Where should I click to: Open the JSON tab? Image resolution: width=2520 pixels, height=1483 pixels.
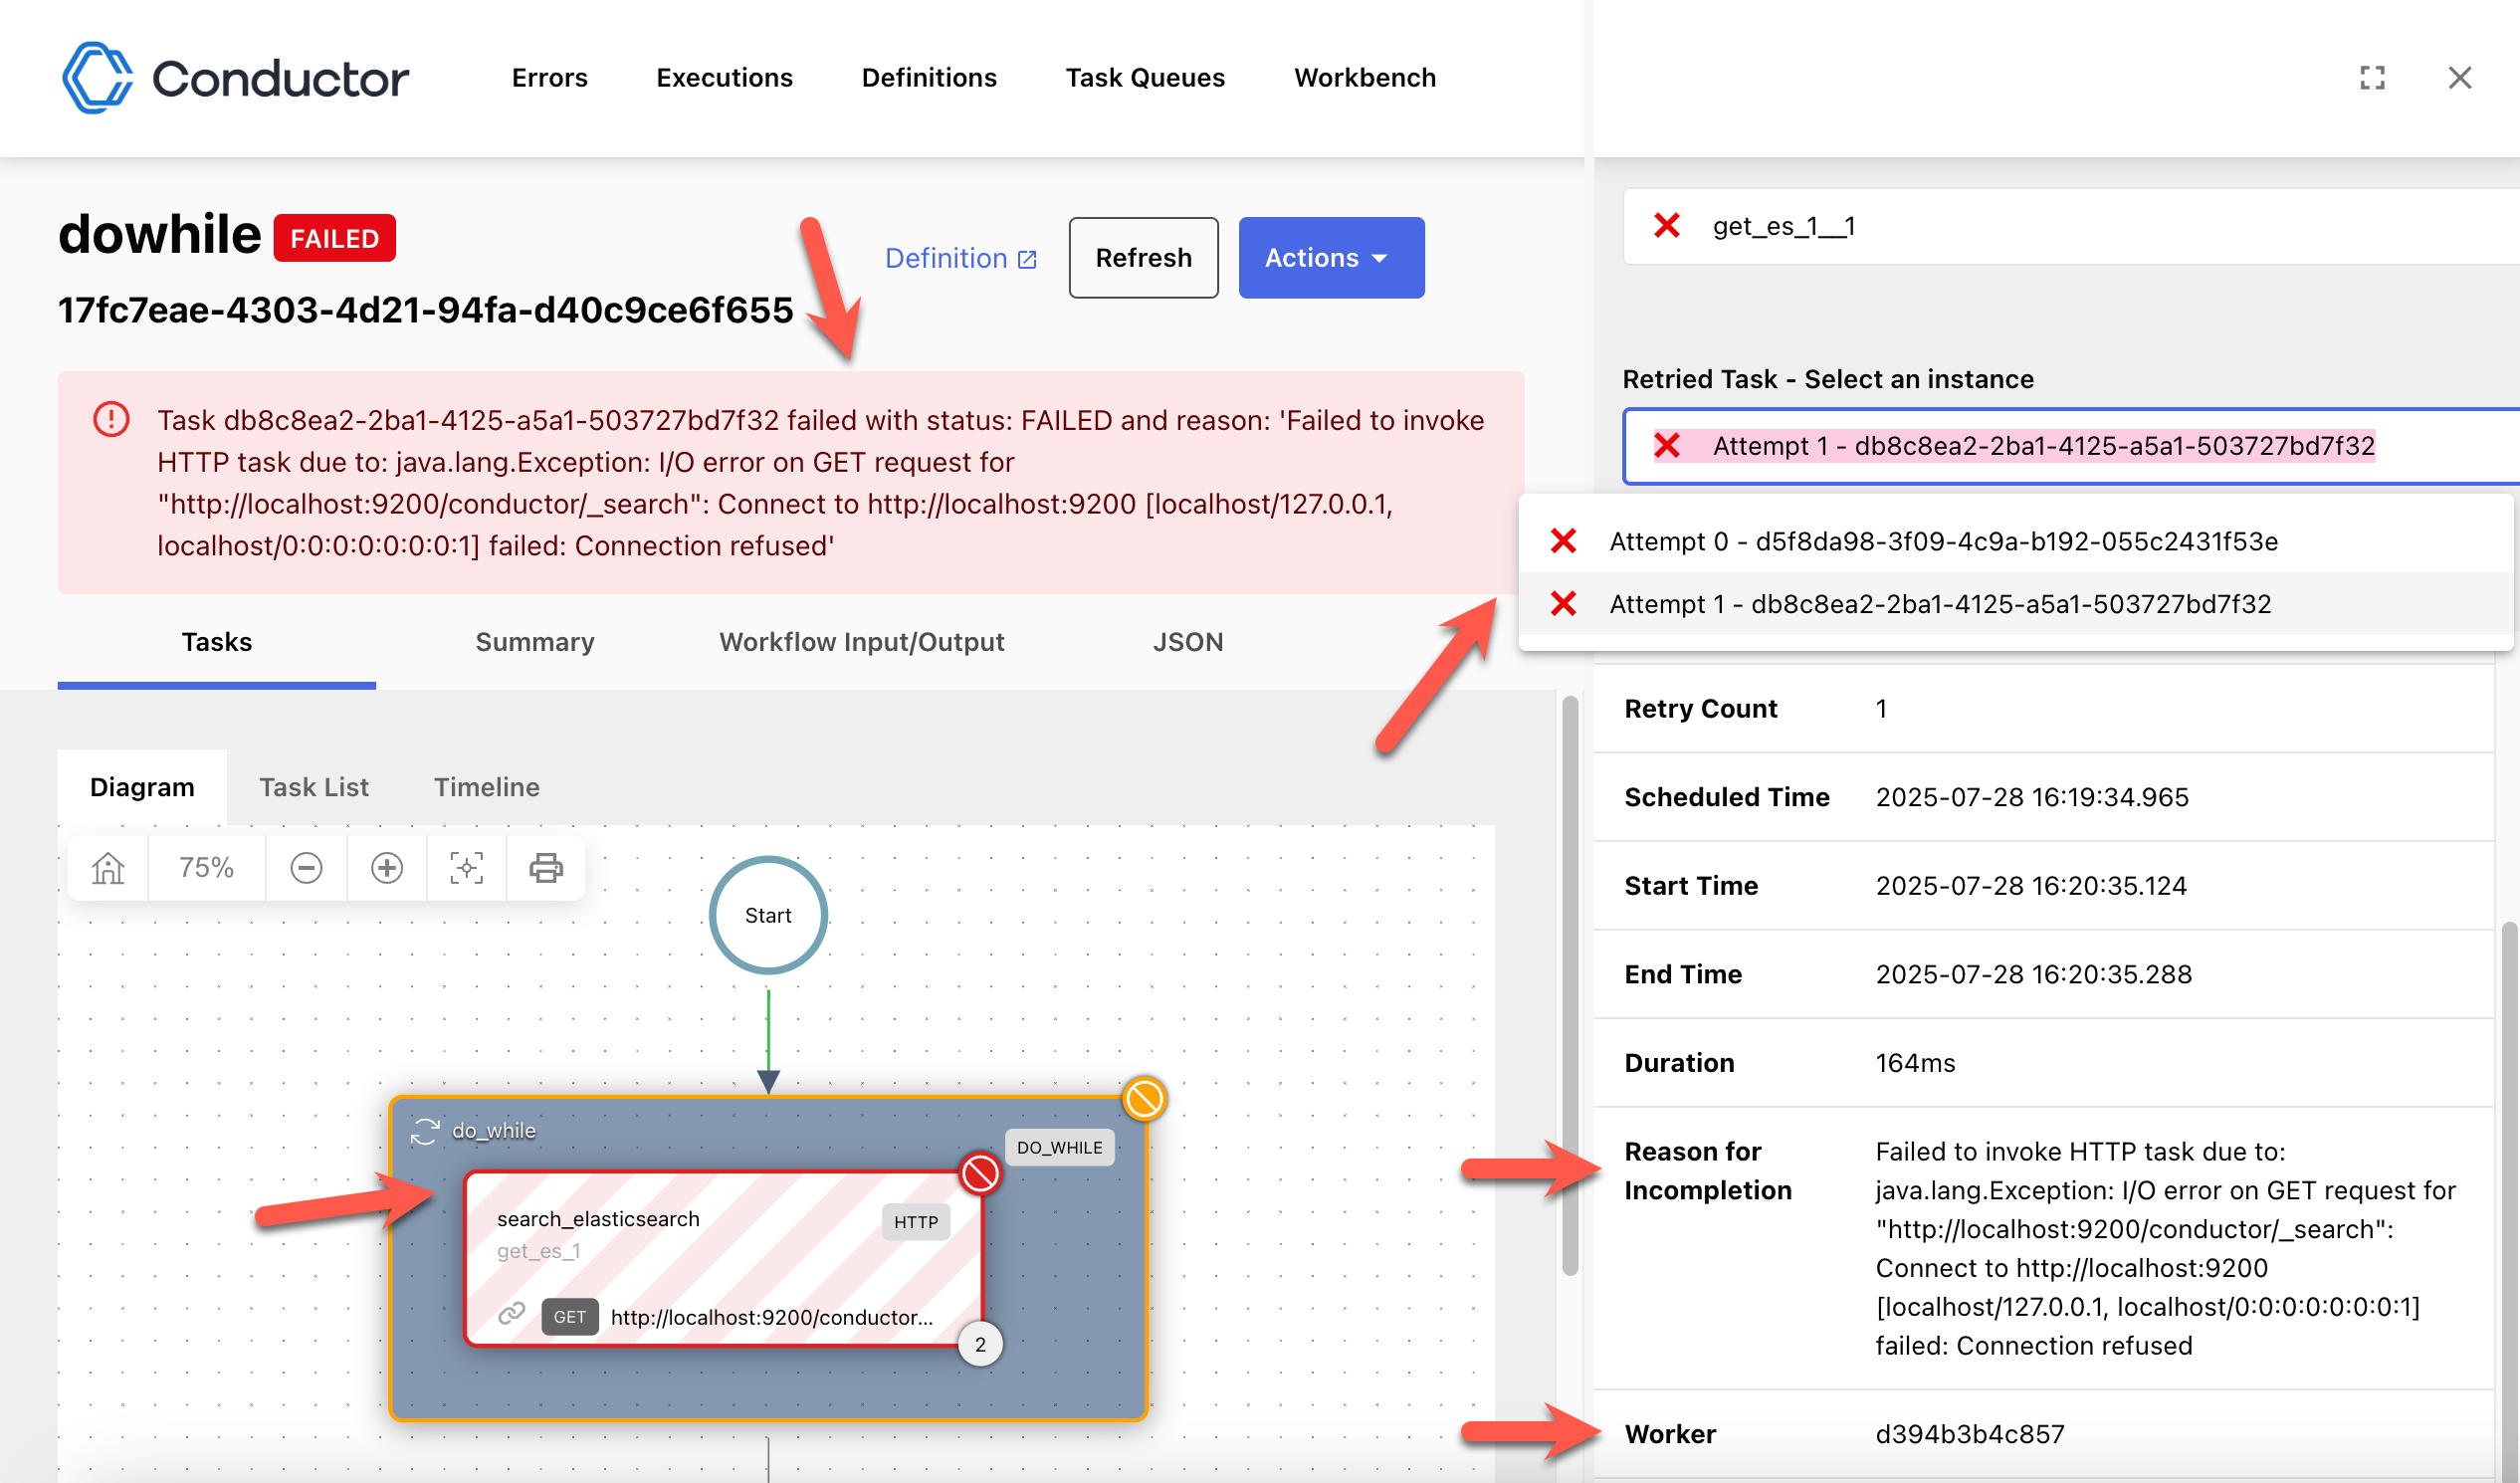(x=1188, y=642)
